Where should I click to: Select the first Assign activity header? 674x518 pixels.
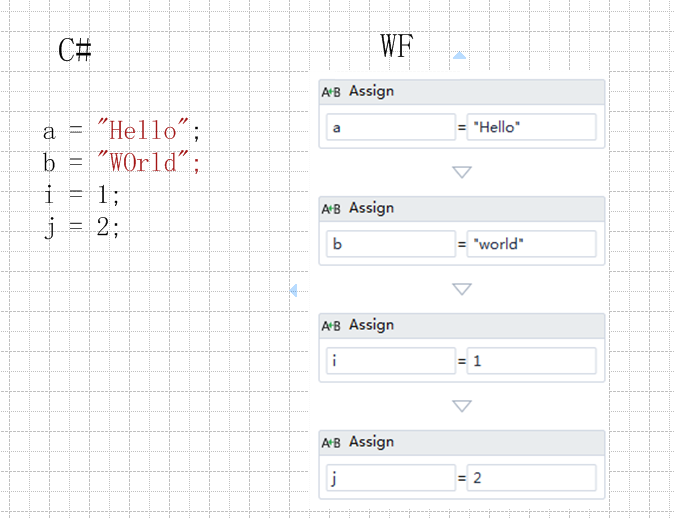pyautogui.click(x=462, y=92)
